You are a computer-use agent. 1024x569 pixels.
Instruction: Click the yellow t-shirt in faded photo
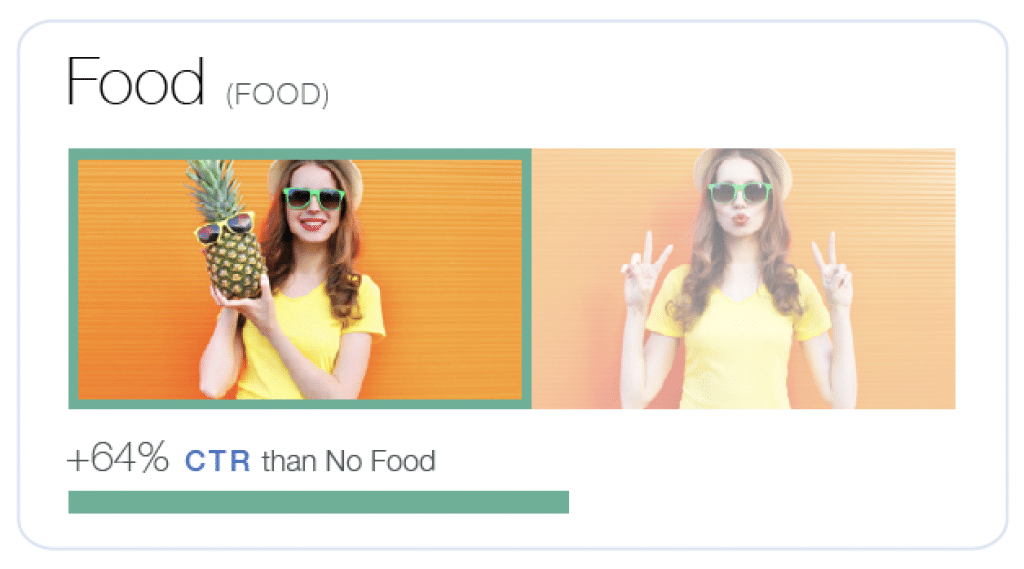point(738,340)
